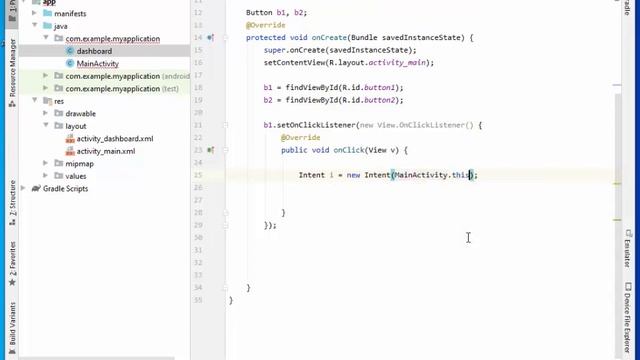Collapse the com.example.myapplication package arrow

pos(46,38)
